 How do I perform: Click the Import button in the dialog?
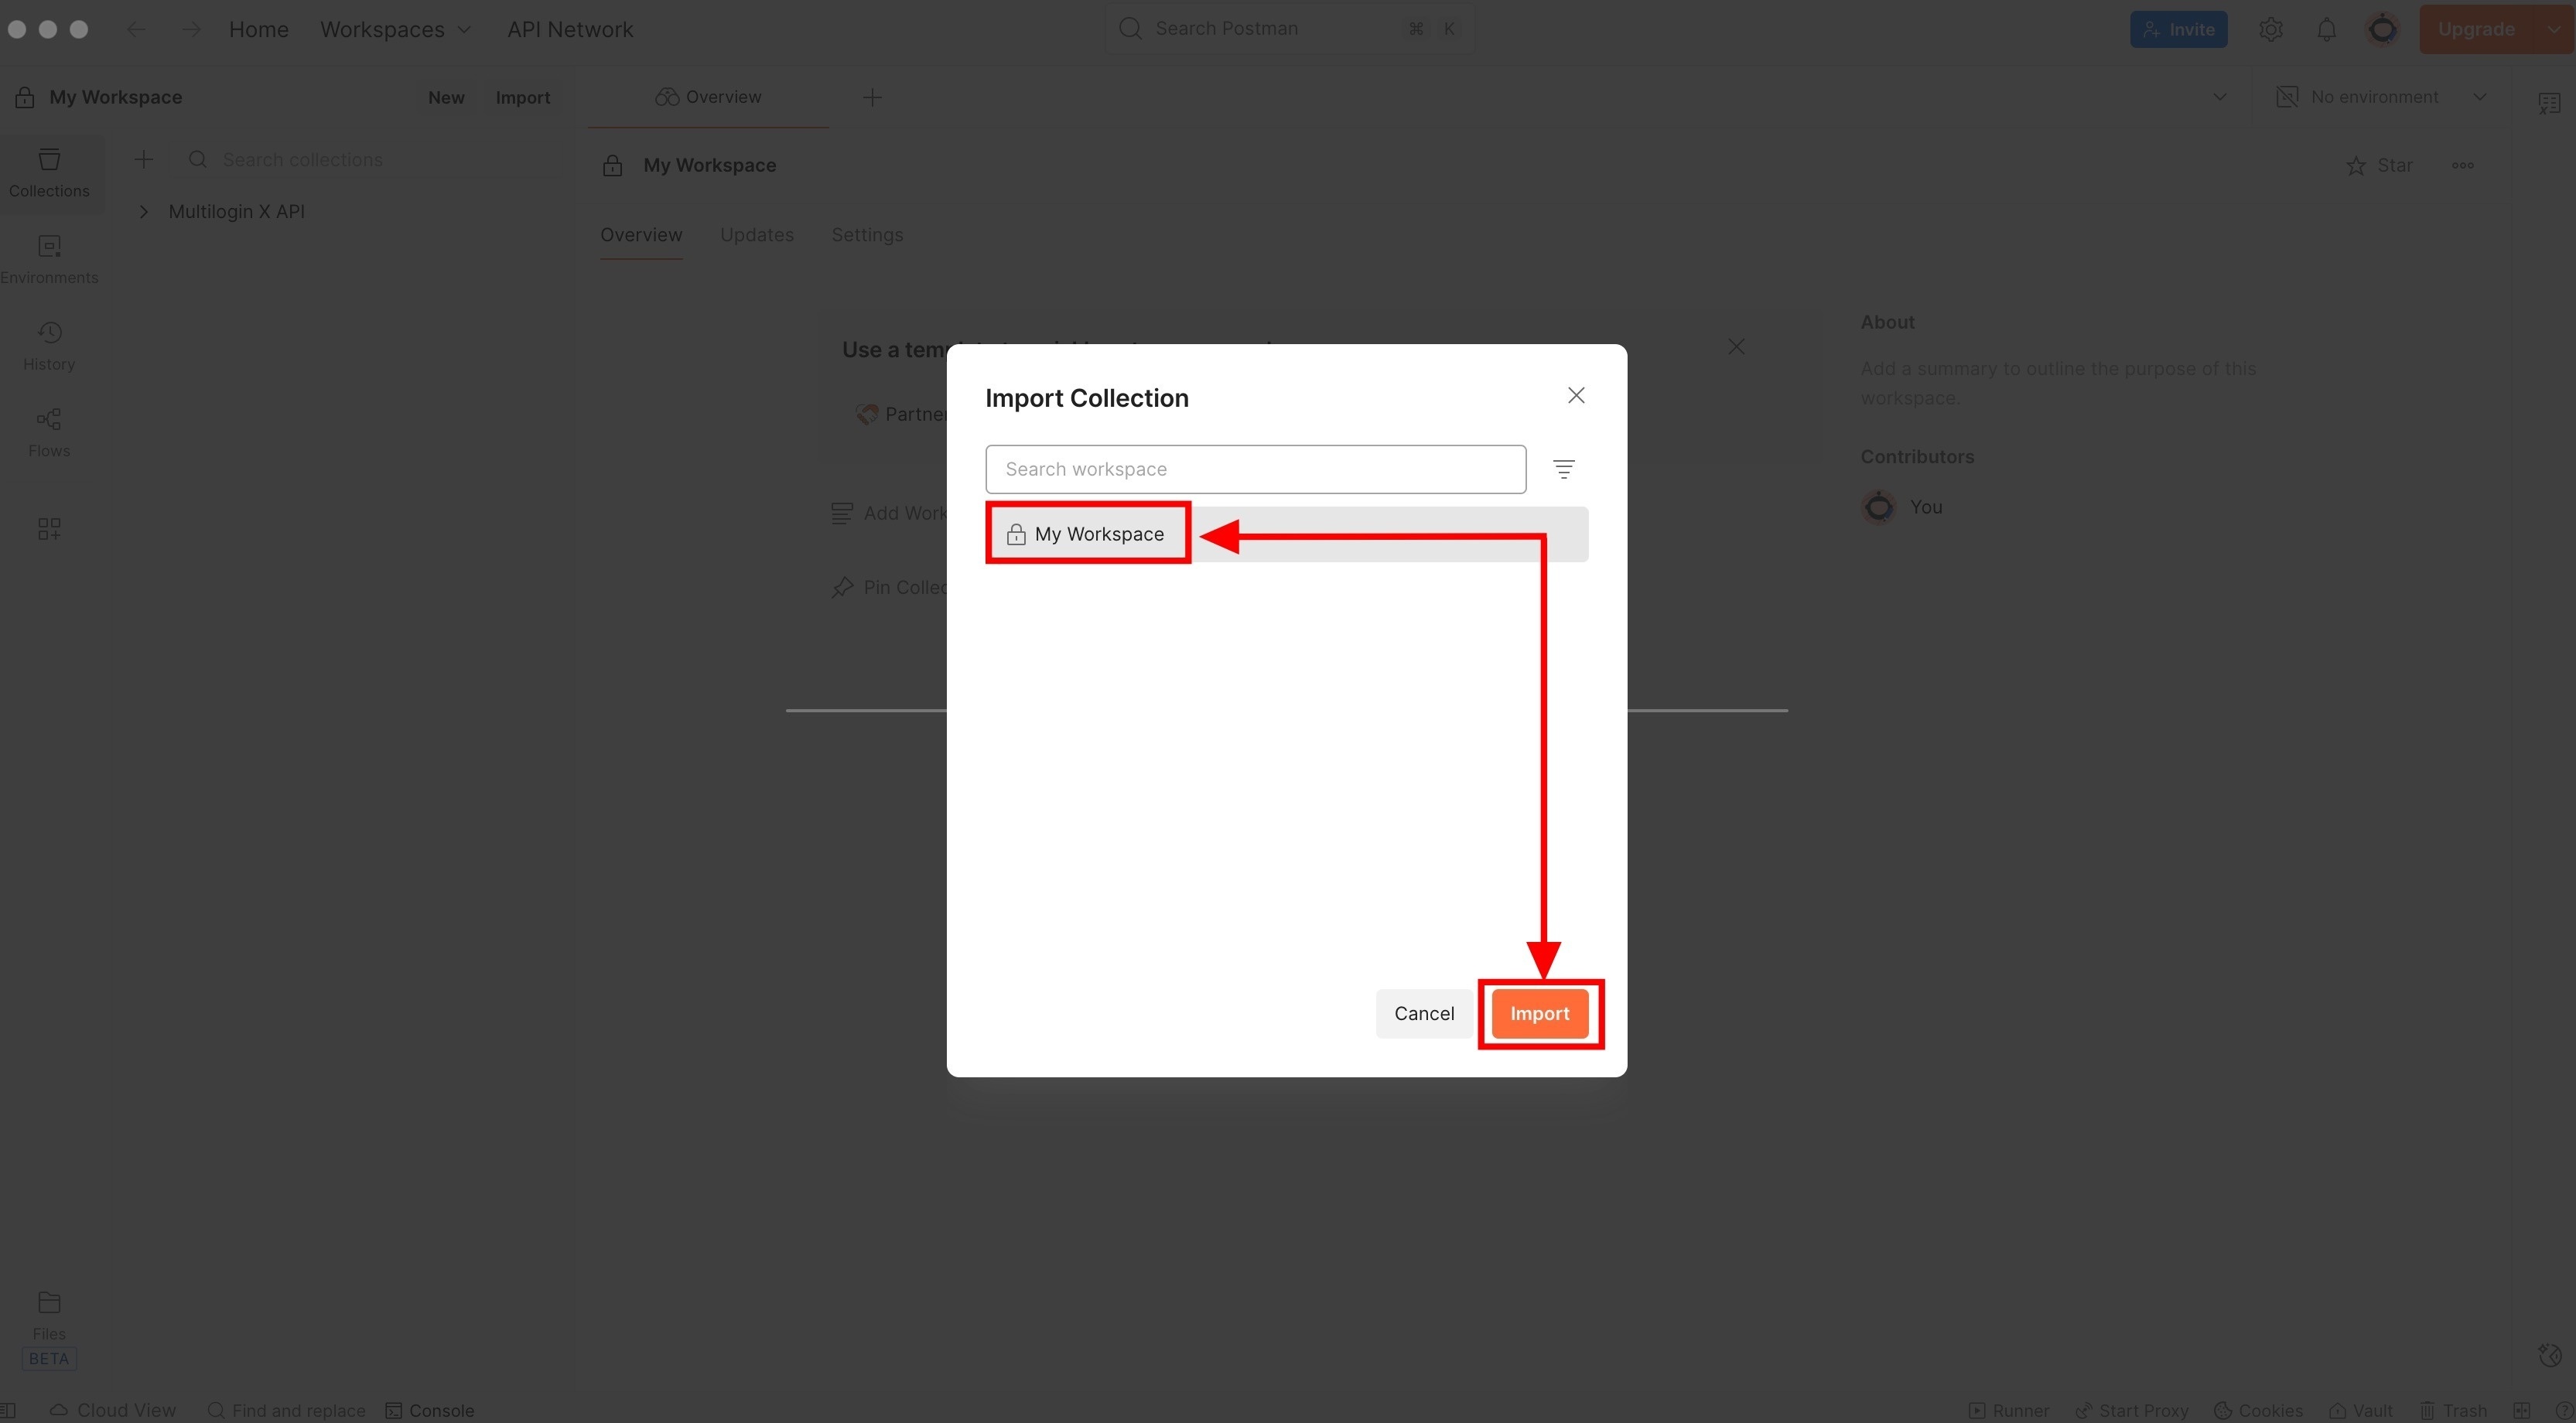[1540, 1013]
